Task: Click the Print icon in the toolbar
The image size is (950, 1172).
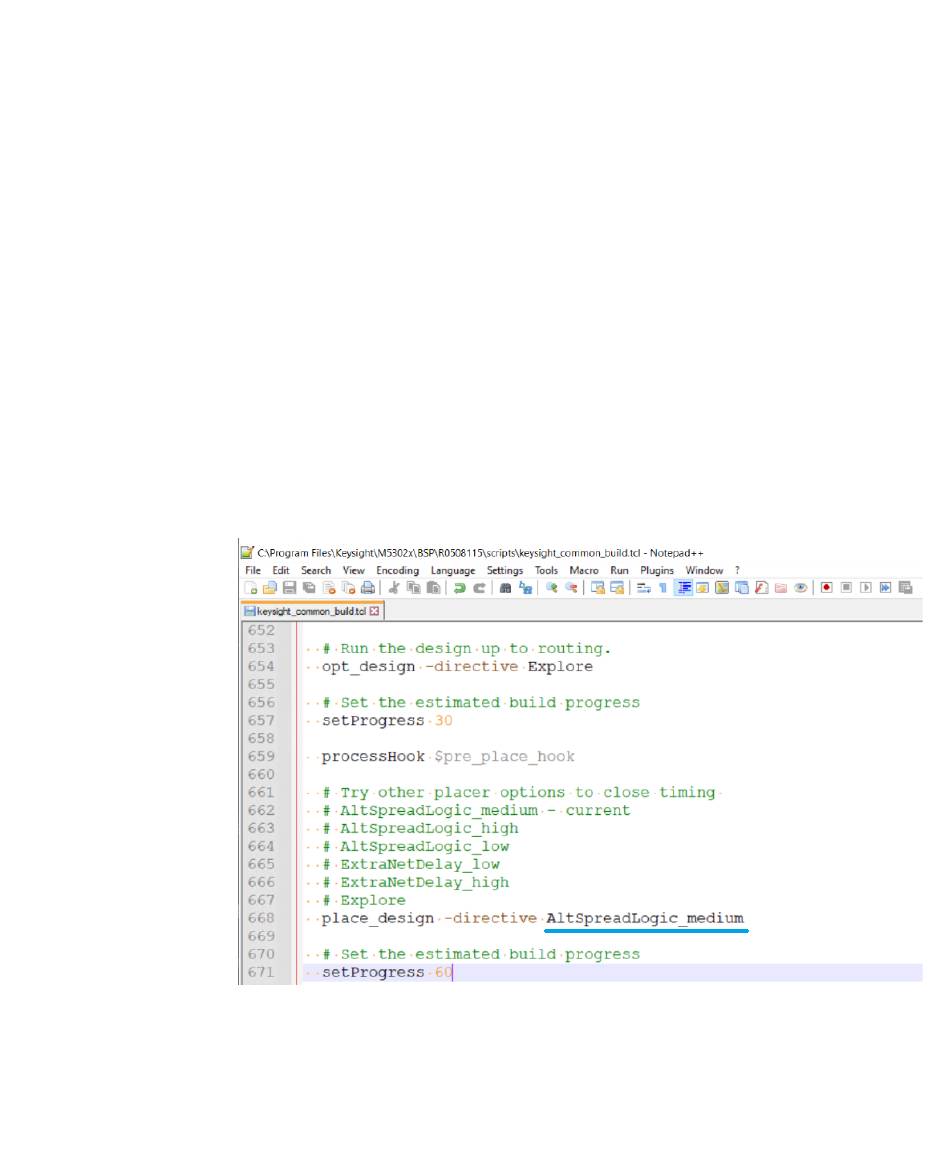Action: click(x=368, y=588)
